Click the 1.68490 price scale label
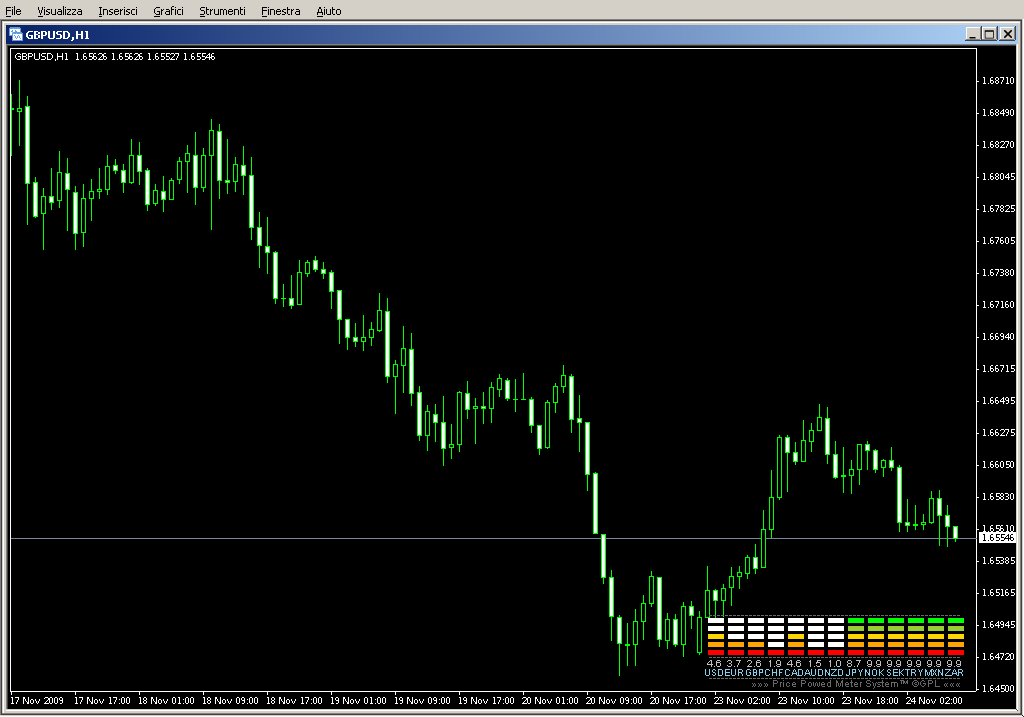Viewport: 1024px width, 717px height. [999, 113]
